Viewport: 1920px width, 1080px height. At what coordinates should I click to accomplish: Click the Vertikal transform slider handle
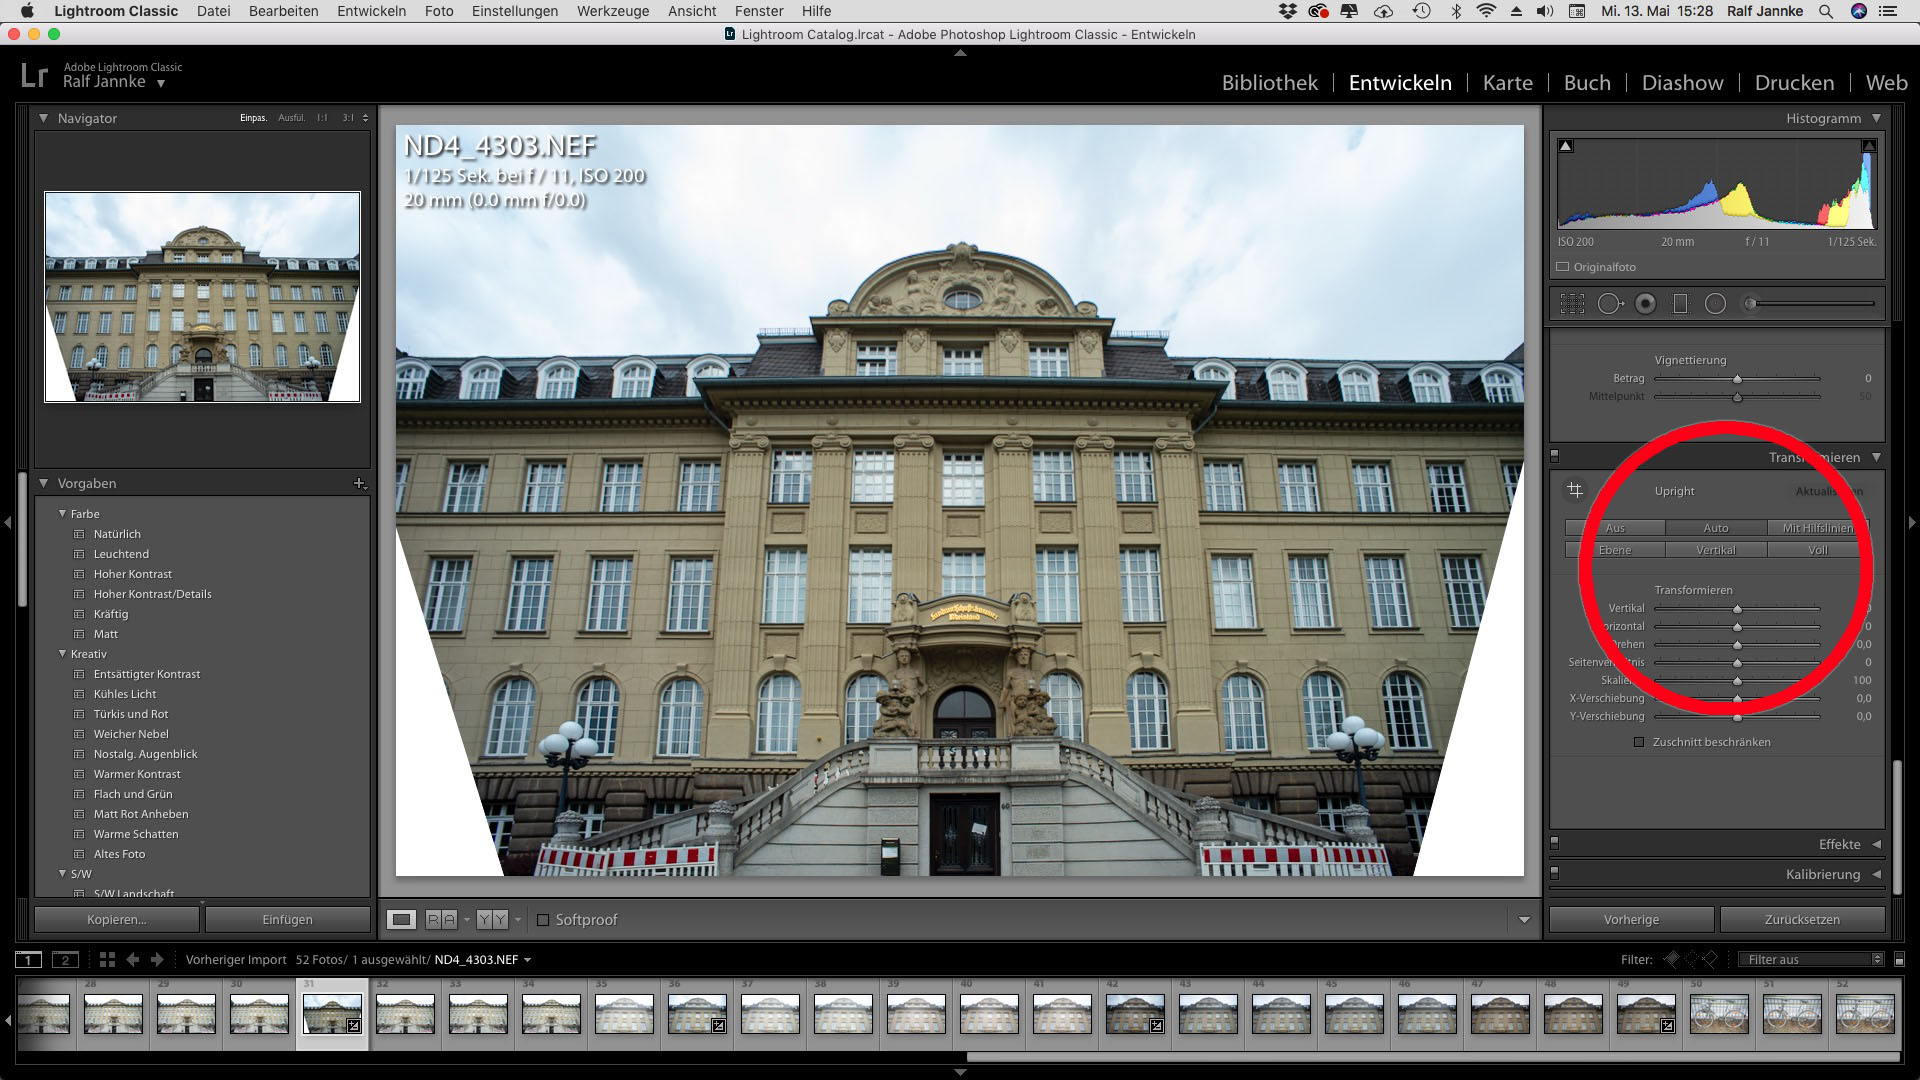tap(1737, 608)
